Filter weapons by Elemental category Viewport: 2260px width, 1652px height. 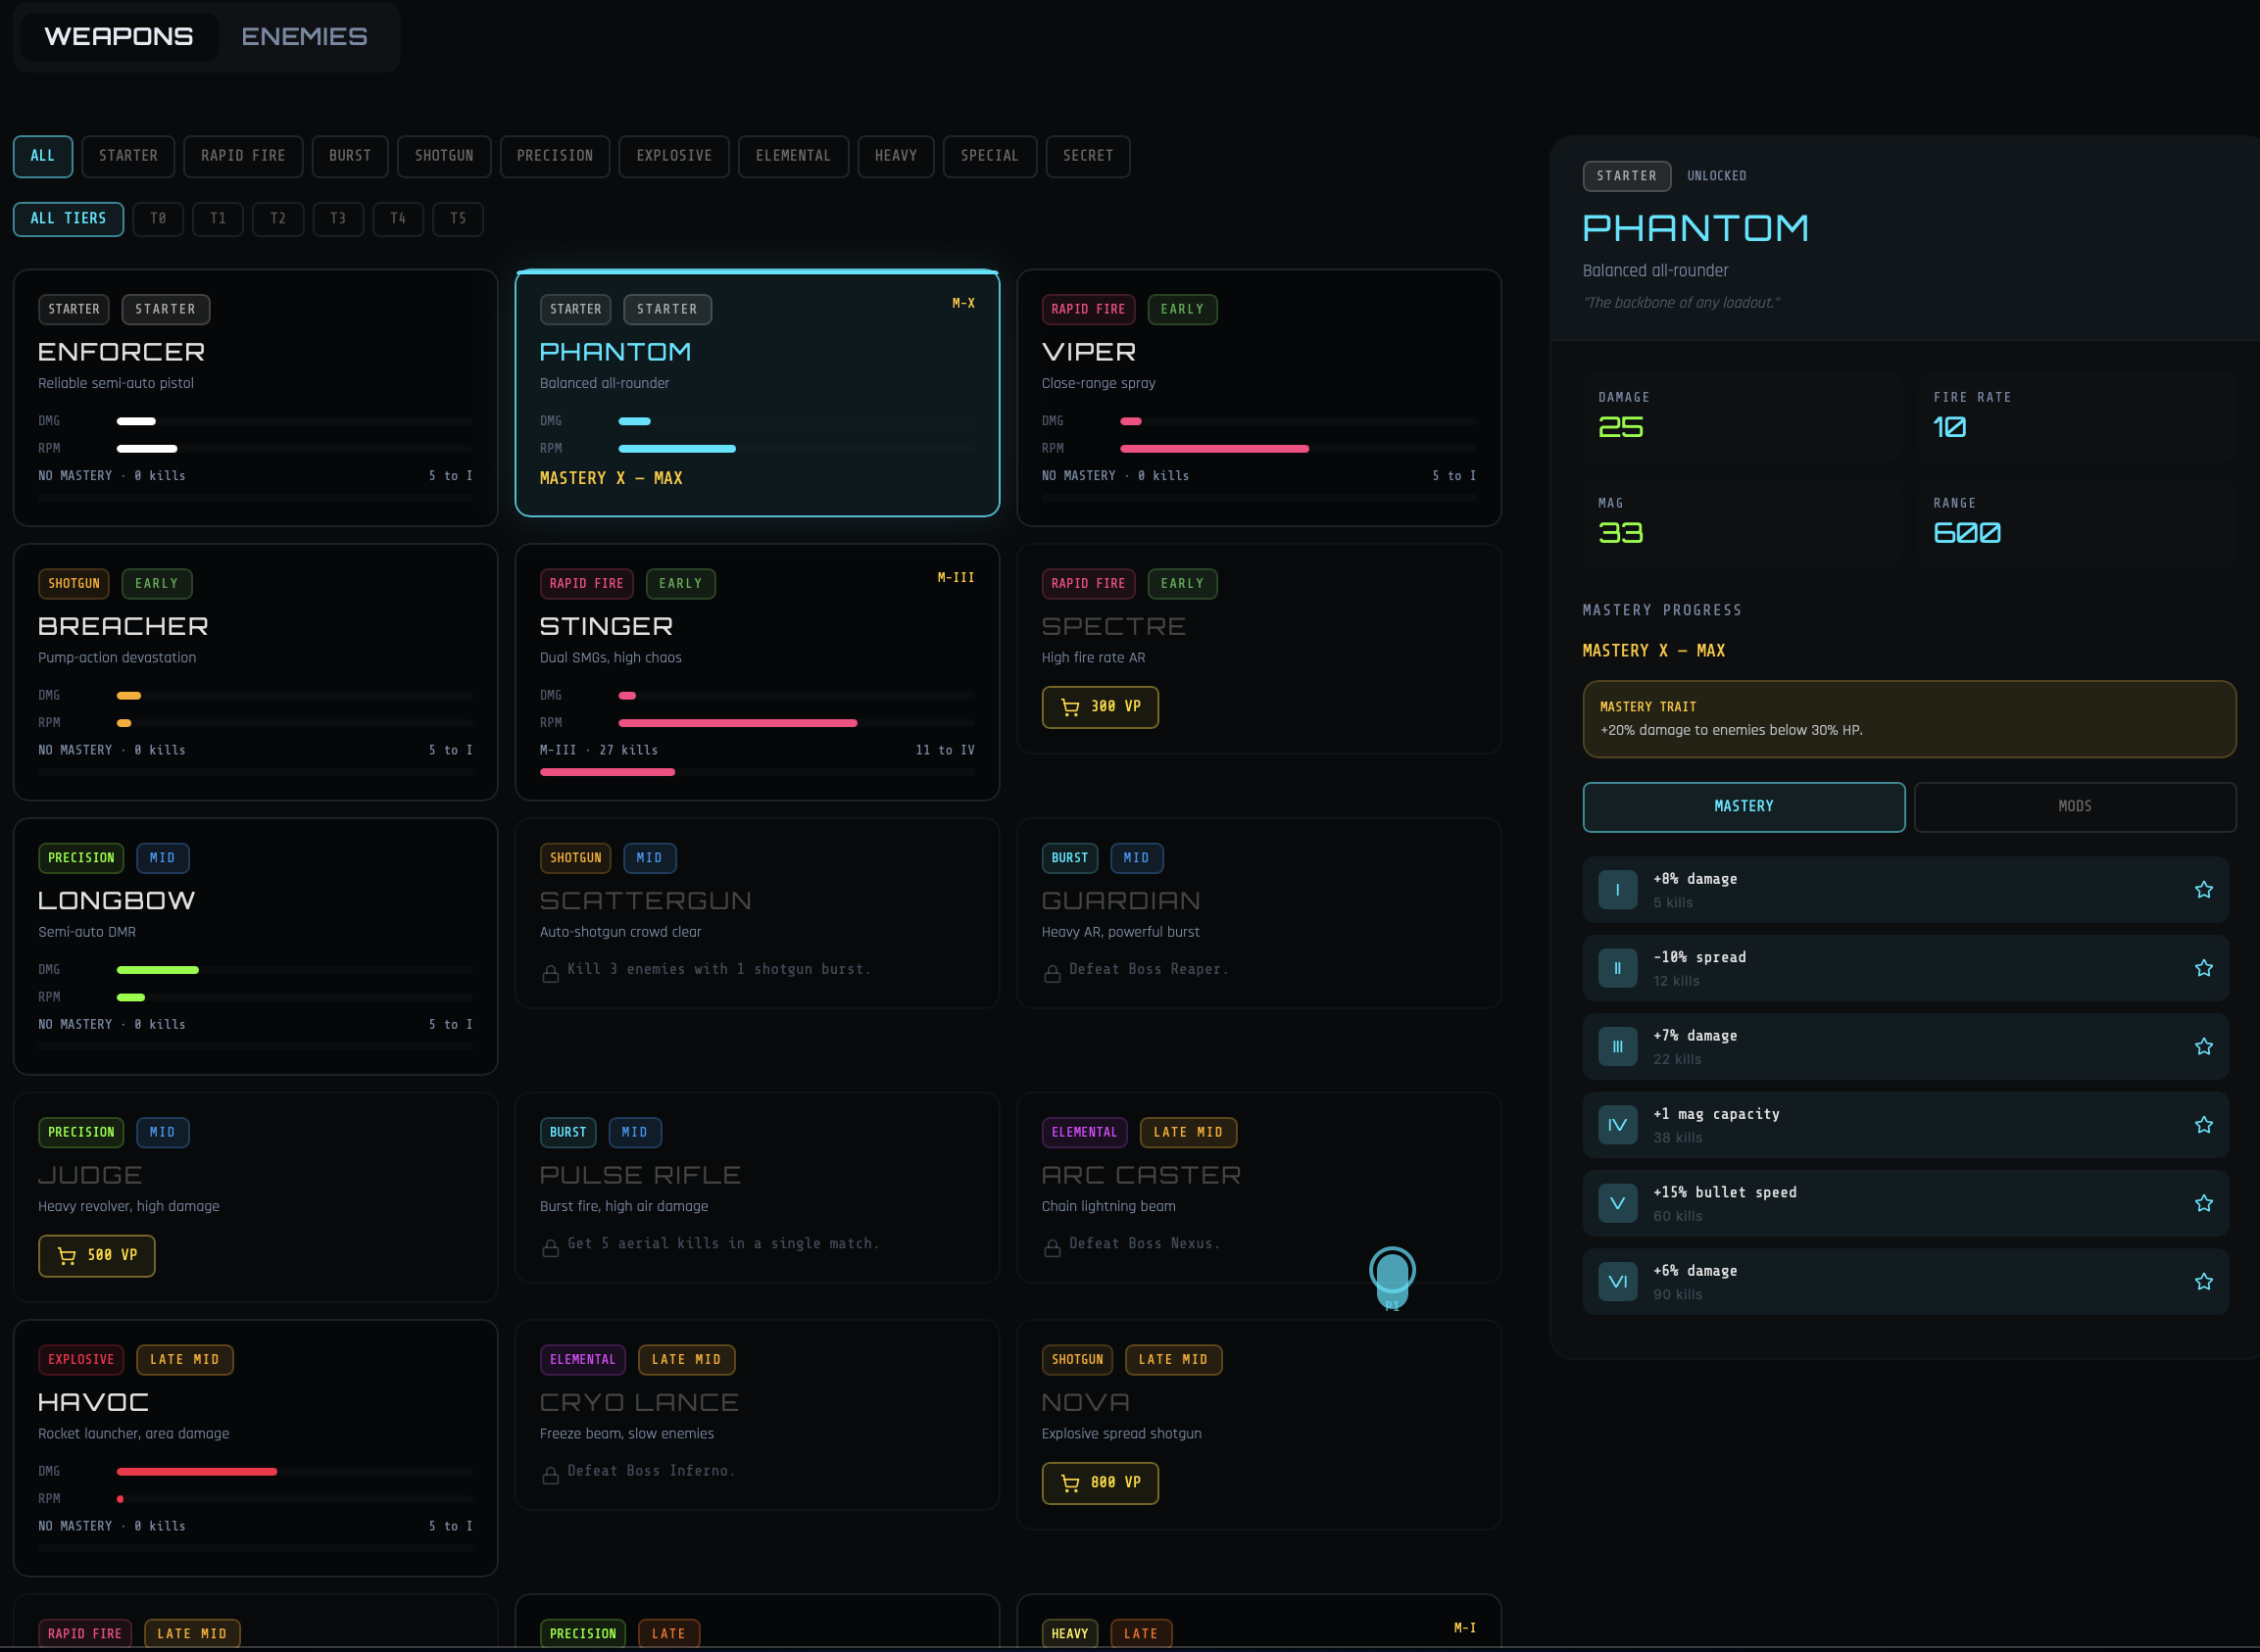tap(793, 156)
